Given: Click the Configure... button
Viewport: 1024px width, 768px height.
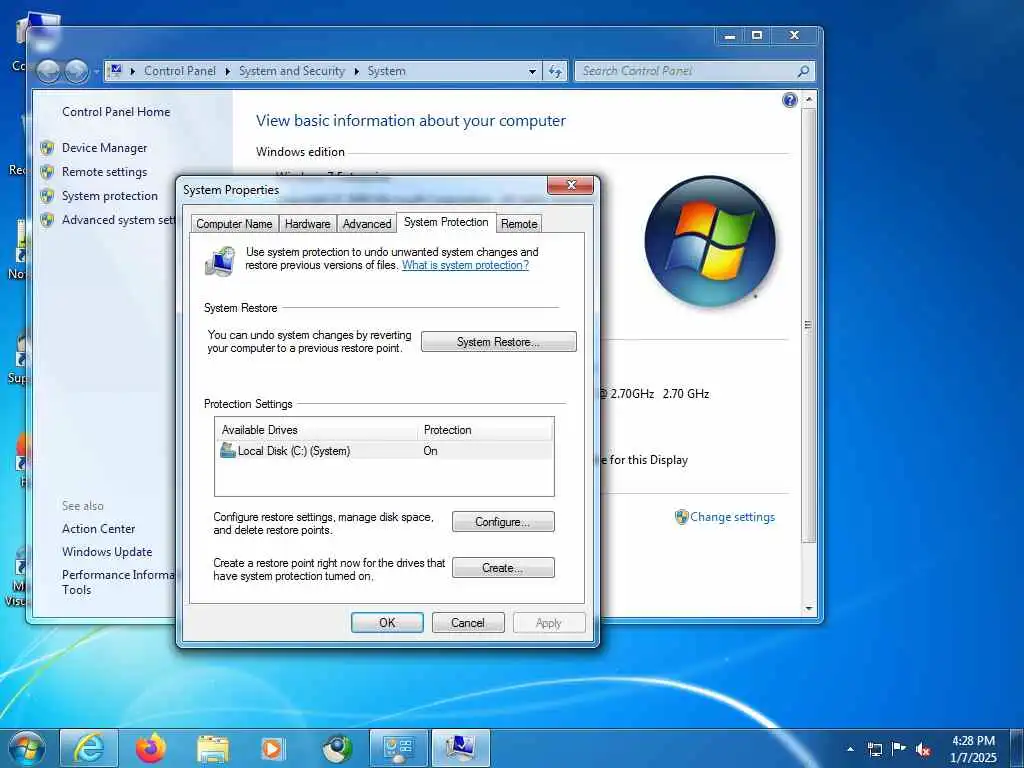Looking at the screenshot, I should click(503, 522).
